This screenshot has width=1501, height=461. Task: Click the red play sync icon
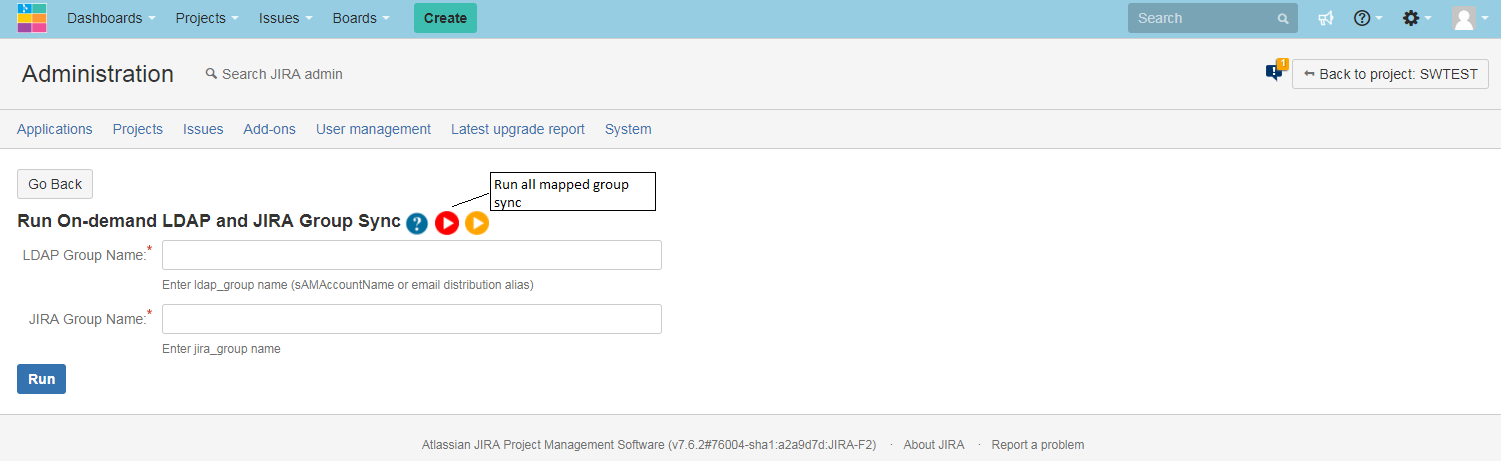(x=447, y=224)
